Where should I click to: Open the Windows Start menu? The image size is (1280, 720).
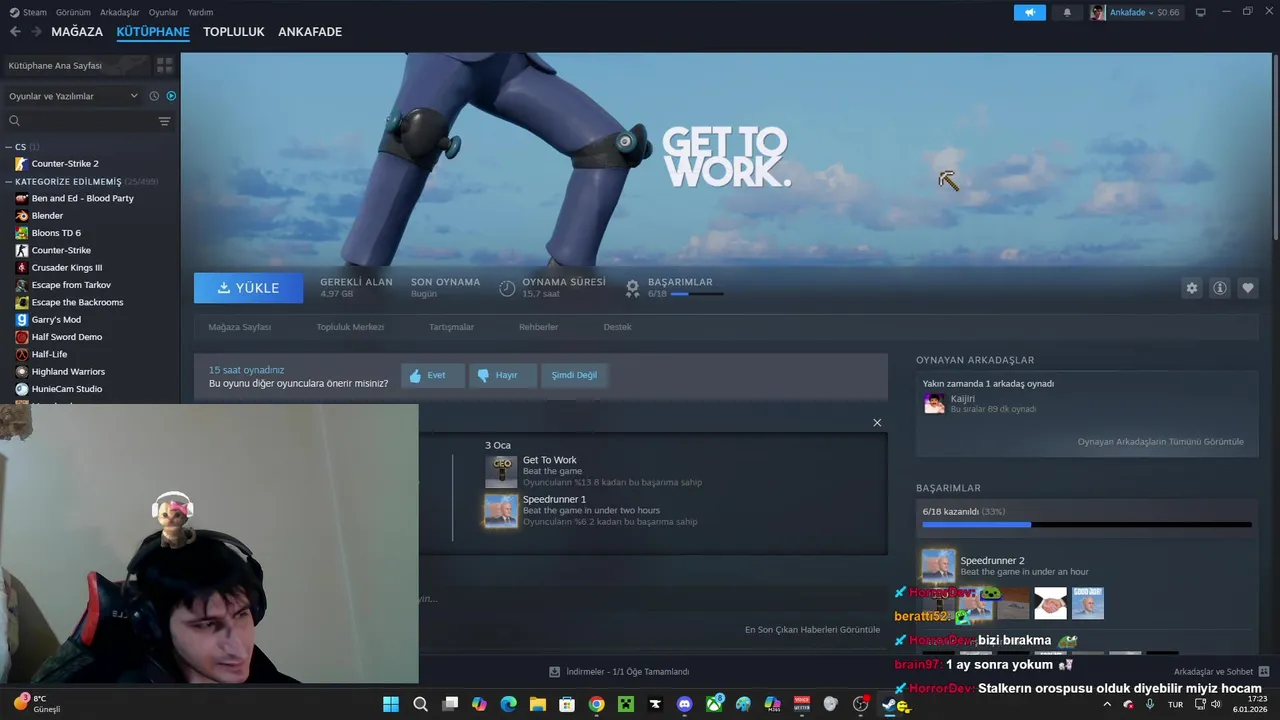[x=391, y=704]
